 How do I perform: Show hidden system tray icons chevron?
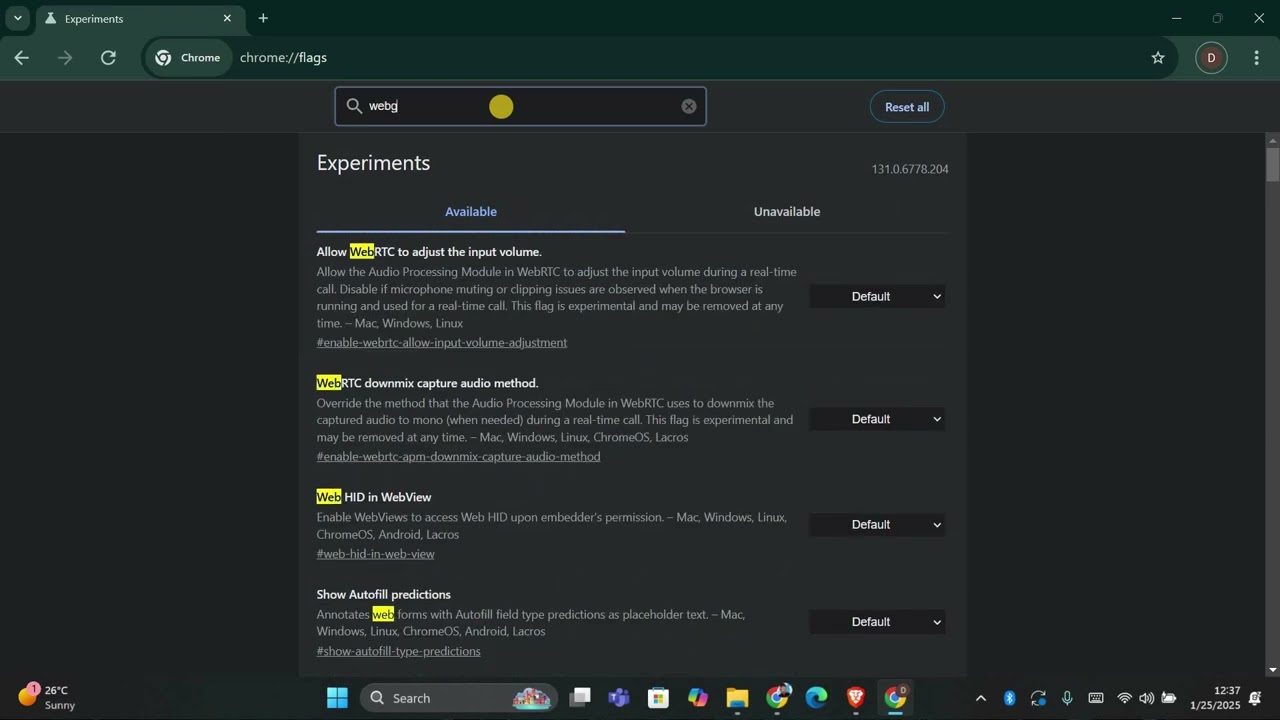click(x=980, y=698)
